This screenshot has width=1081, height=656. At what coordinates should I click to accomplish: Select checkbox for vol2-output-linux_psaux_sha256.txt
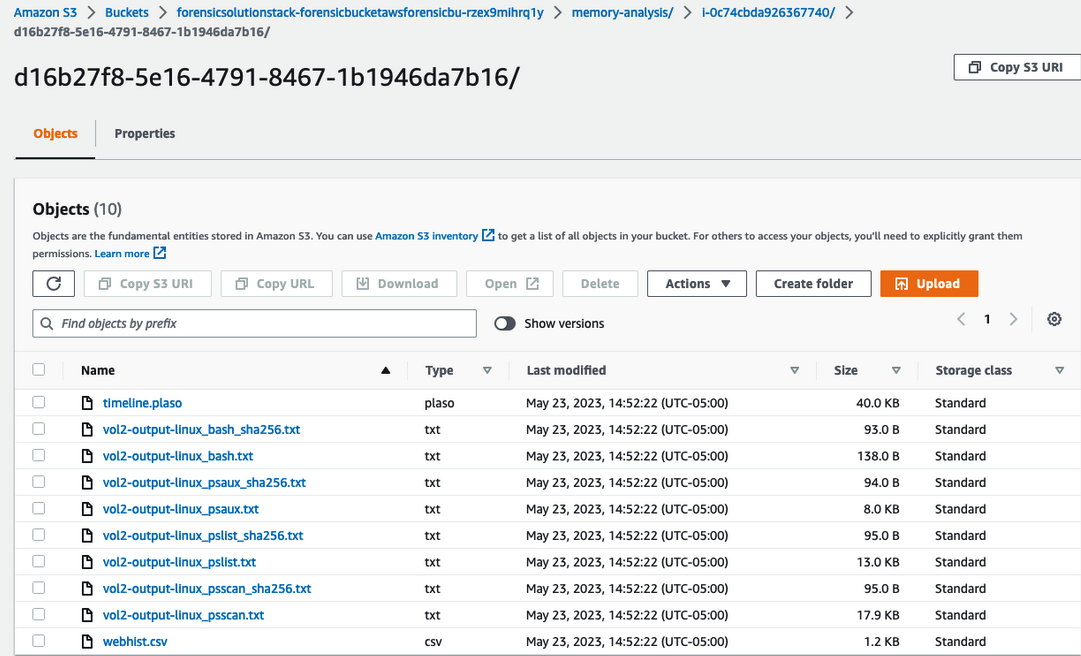39,482
